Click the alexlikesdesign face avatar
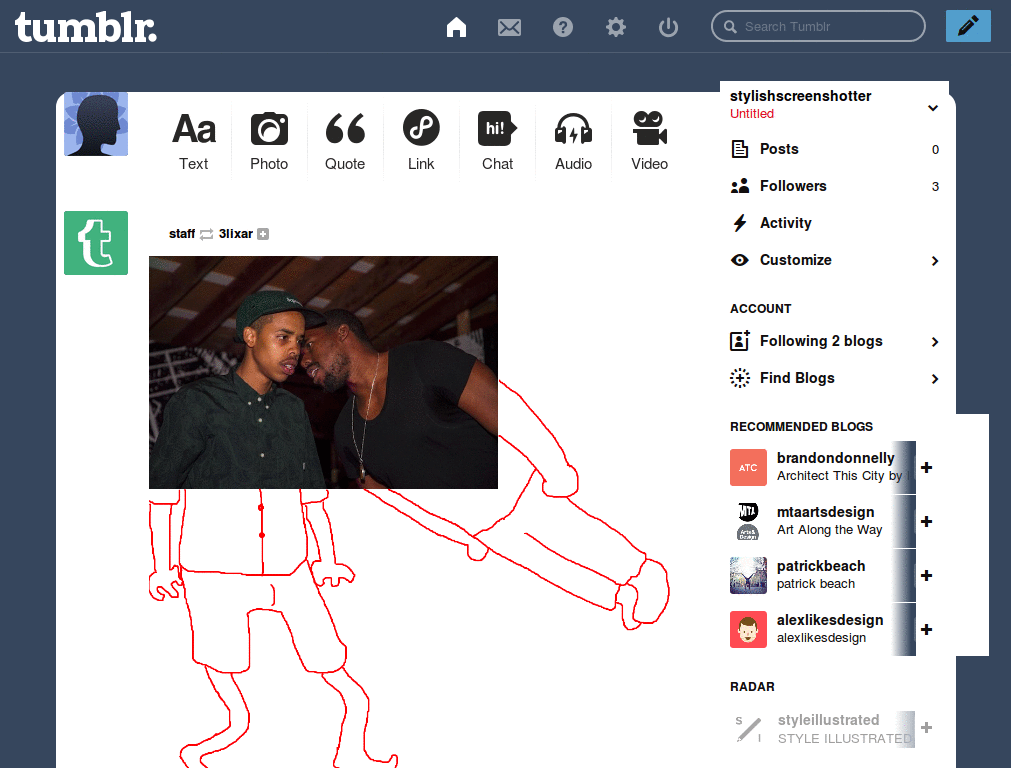The width and height of the screenshot is (1024, 768). [x=748, y=630]
